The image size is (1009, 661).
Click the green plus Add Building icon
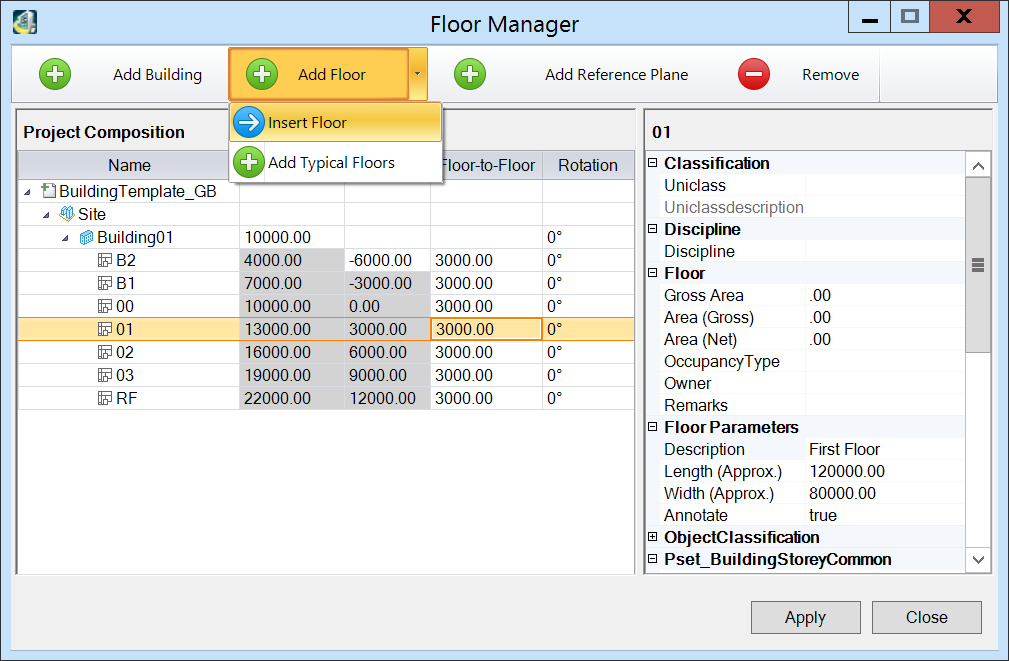tap(55, 74)
